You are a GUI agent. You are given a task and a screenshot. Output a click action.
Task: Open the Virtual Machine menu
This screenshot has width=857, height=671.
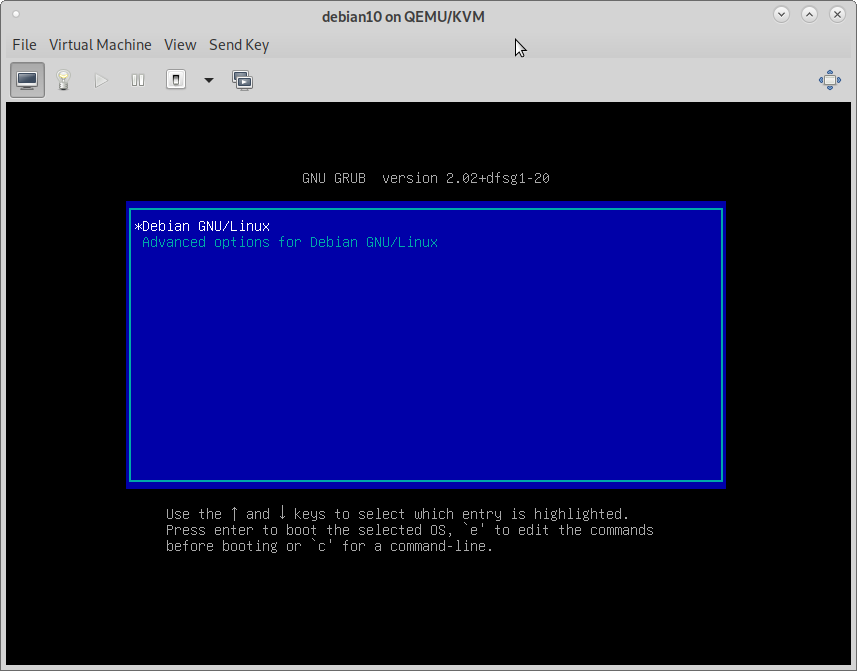pyautogui.click(x=100, y=45)
